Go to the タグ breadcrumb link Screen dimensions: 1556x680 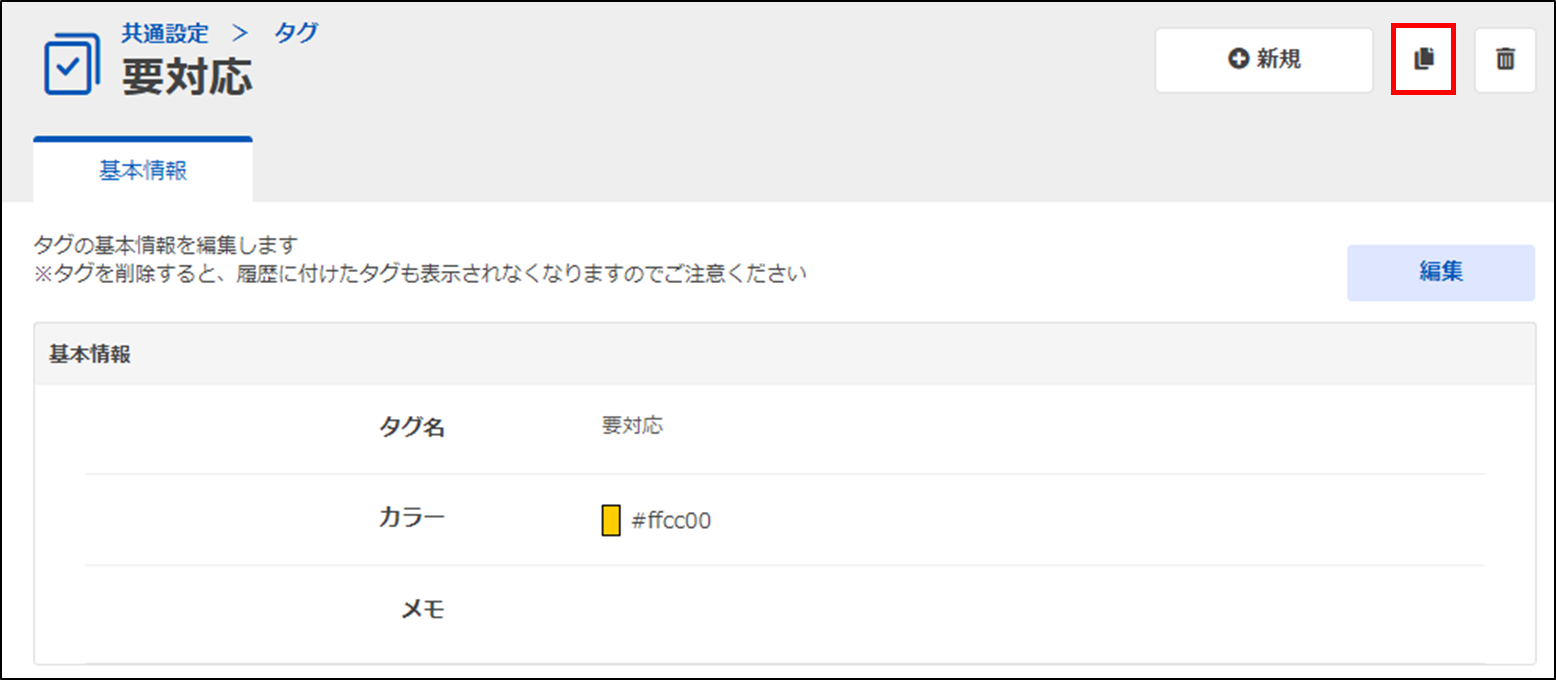point(296,32)
